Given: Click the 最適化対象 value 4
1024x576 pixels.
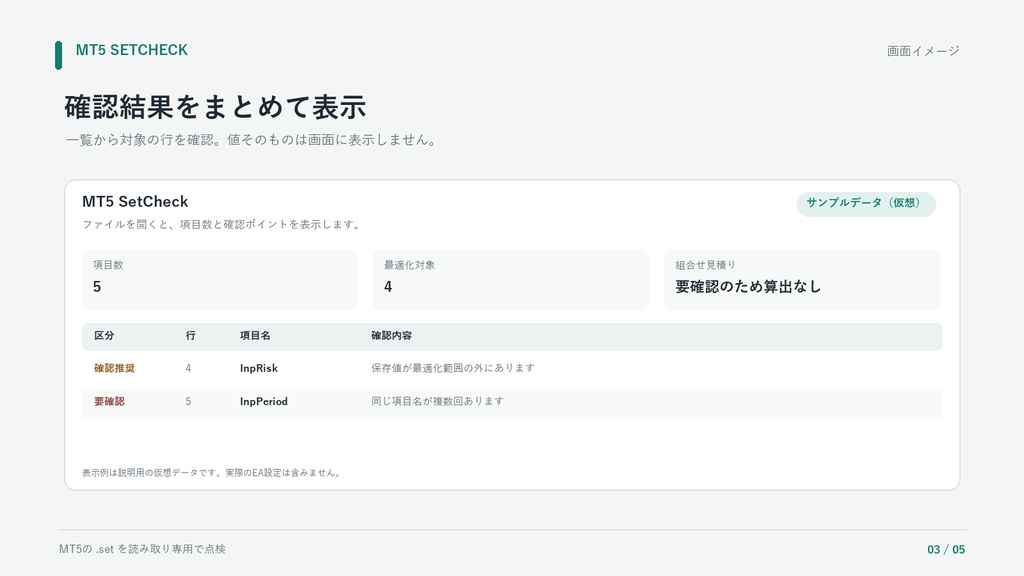Looking at the screenshot, I should [x=388, y=287].
